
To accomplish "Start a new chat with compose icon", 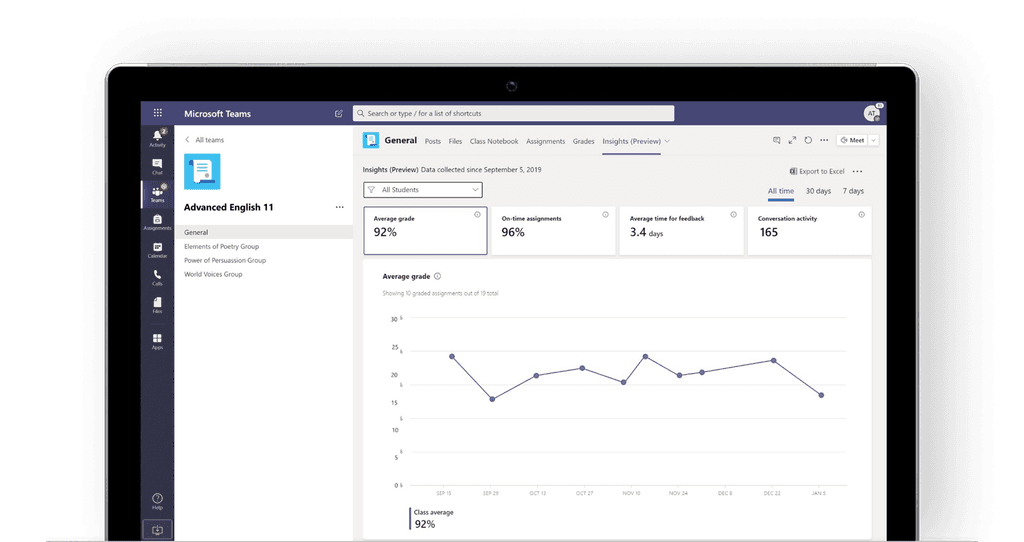I will [x=338, y=114].
